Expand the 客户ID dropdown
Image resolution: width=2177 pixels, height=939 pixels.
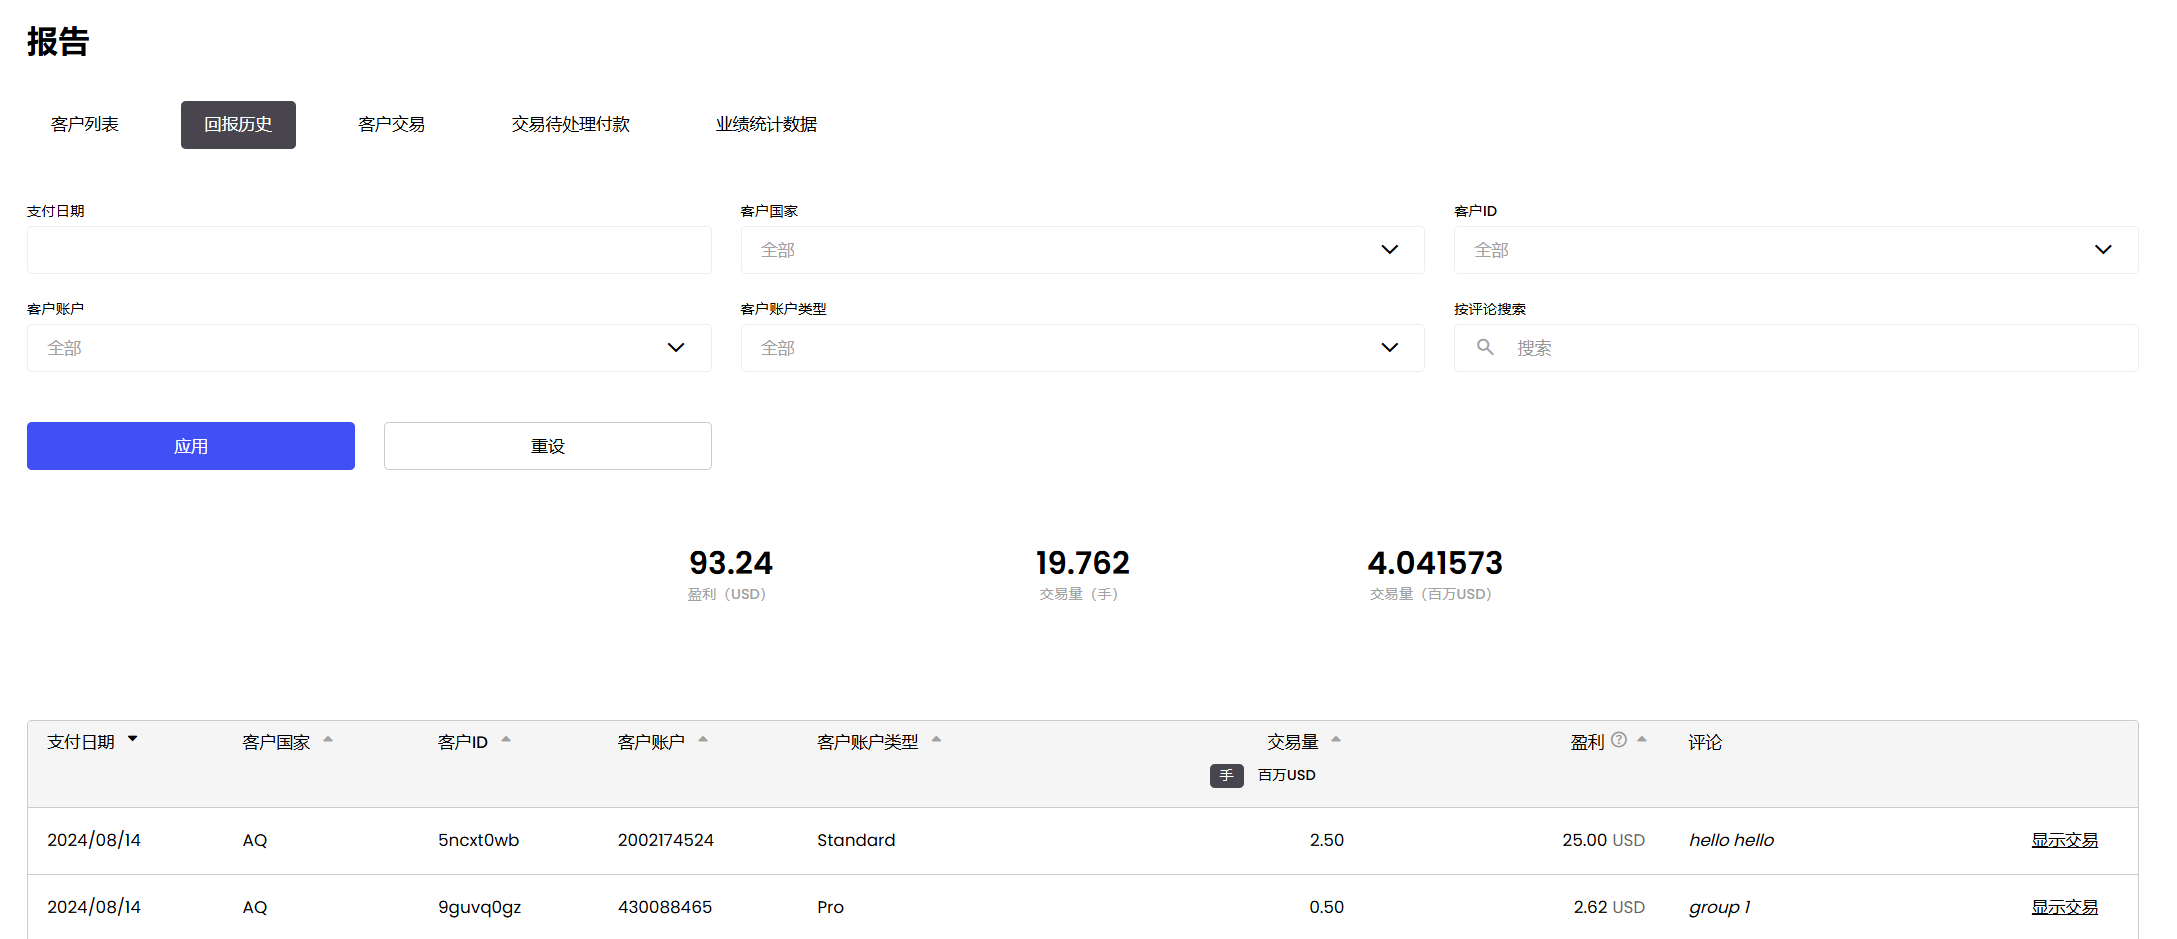tap(1796, 250)
